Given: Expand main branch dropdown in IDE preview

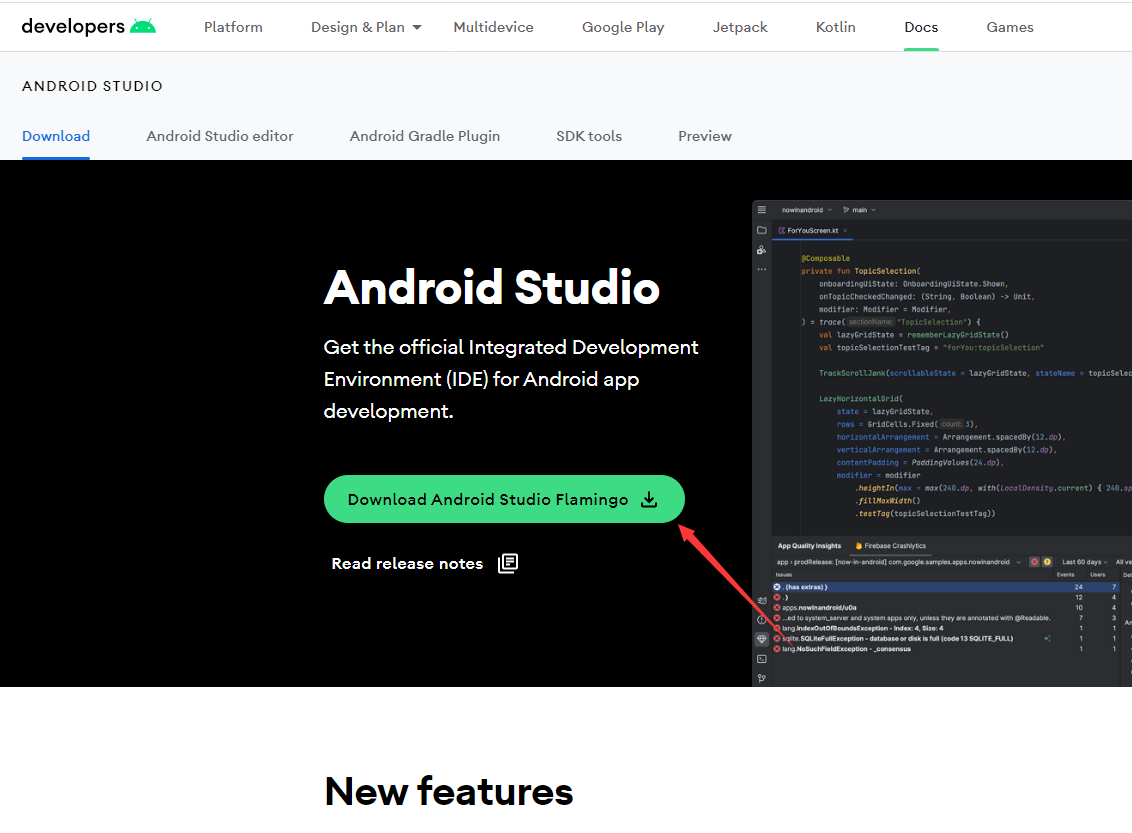Looking at the screenshot, I should tap(859, 210).
